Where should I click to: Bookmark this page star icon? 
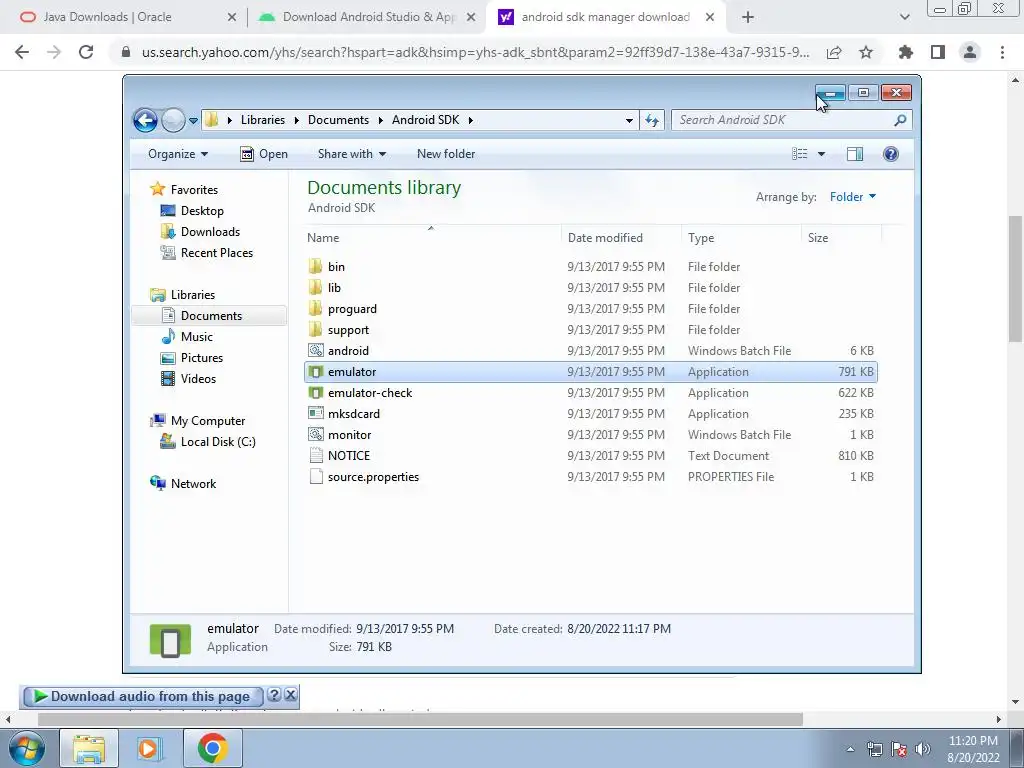pyautogui.click(x=866, y=52)
